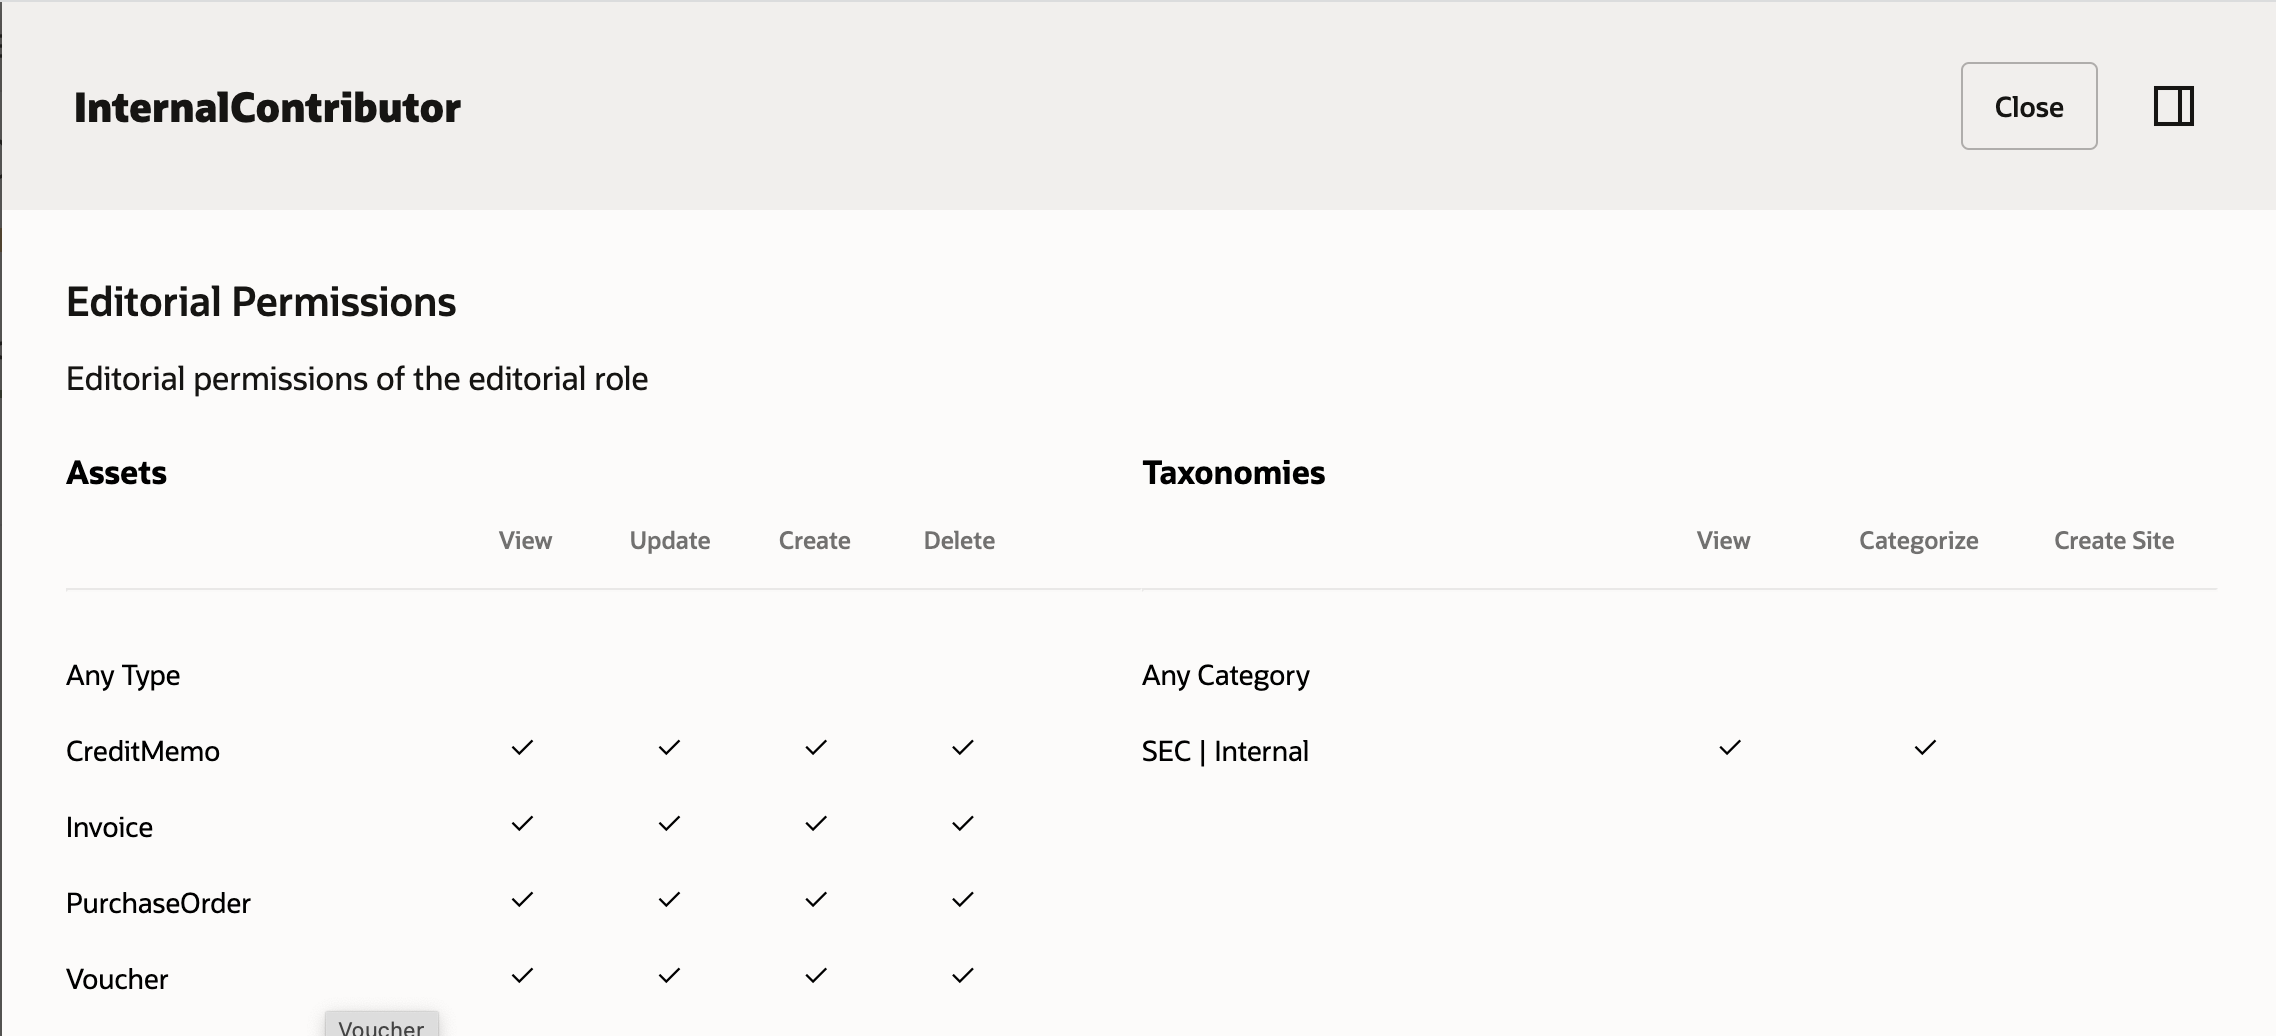Image resolution: width=2276 pixels, height=1036 pixels.
Task: Click the Categorize column header
Action: [x=1918, y=541]
